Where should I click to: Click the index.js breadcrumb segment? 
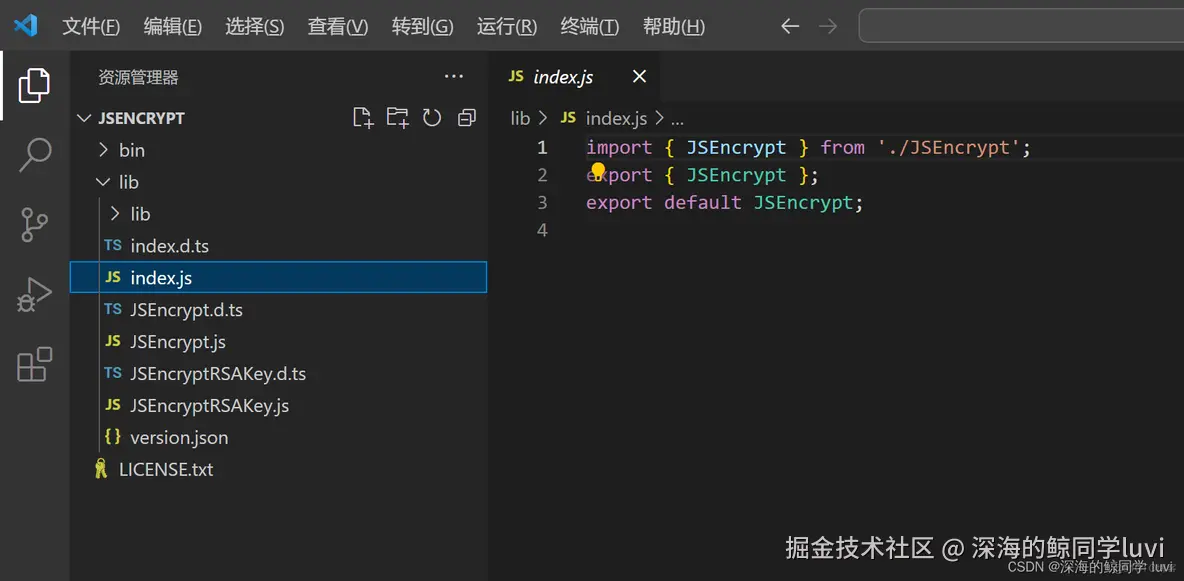(x=616, y=119)
